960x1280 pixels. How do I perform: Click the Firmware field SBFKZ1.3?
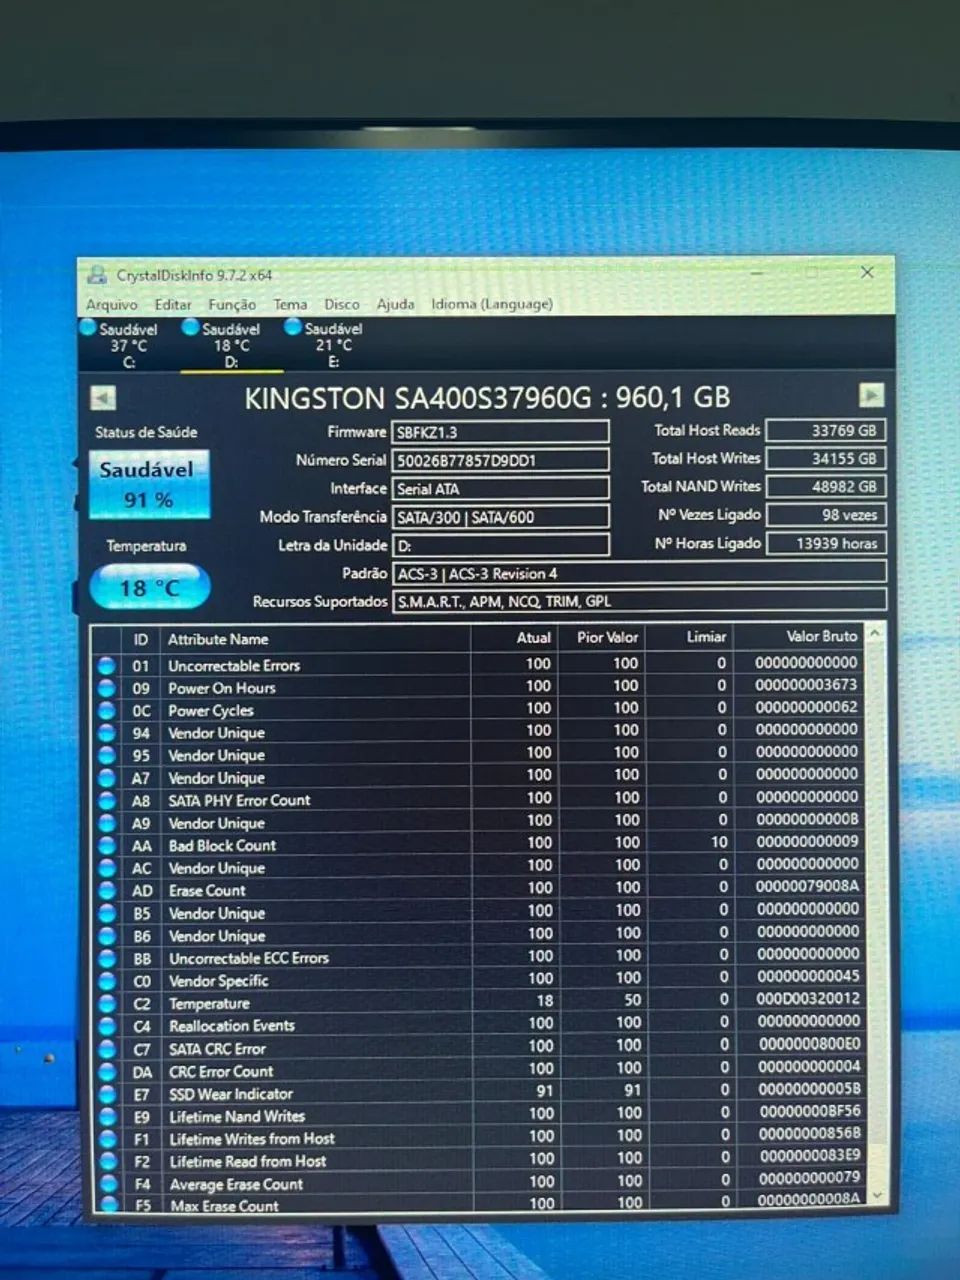pos(500,432)
